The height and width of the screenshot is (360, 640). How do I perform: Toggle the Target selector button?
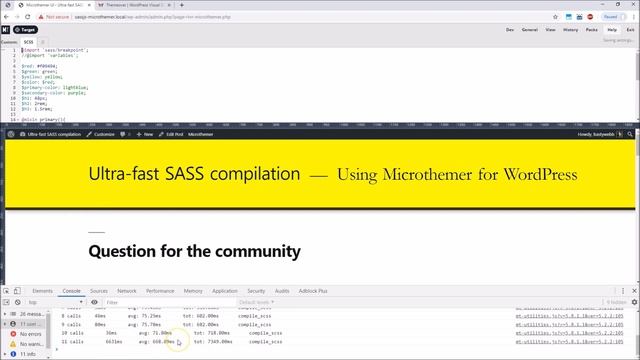pos(25,30)
